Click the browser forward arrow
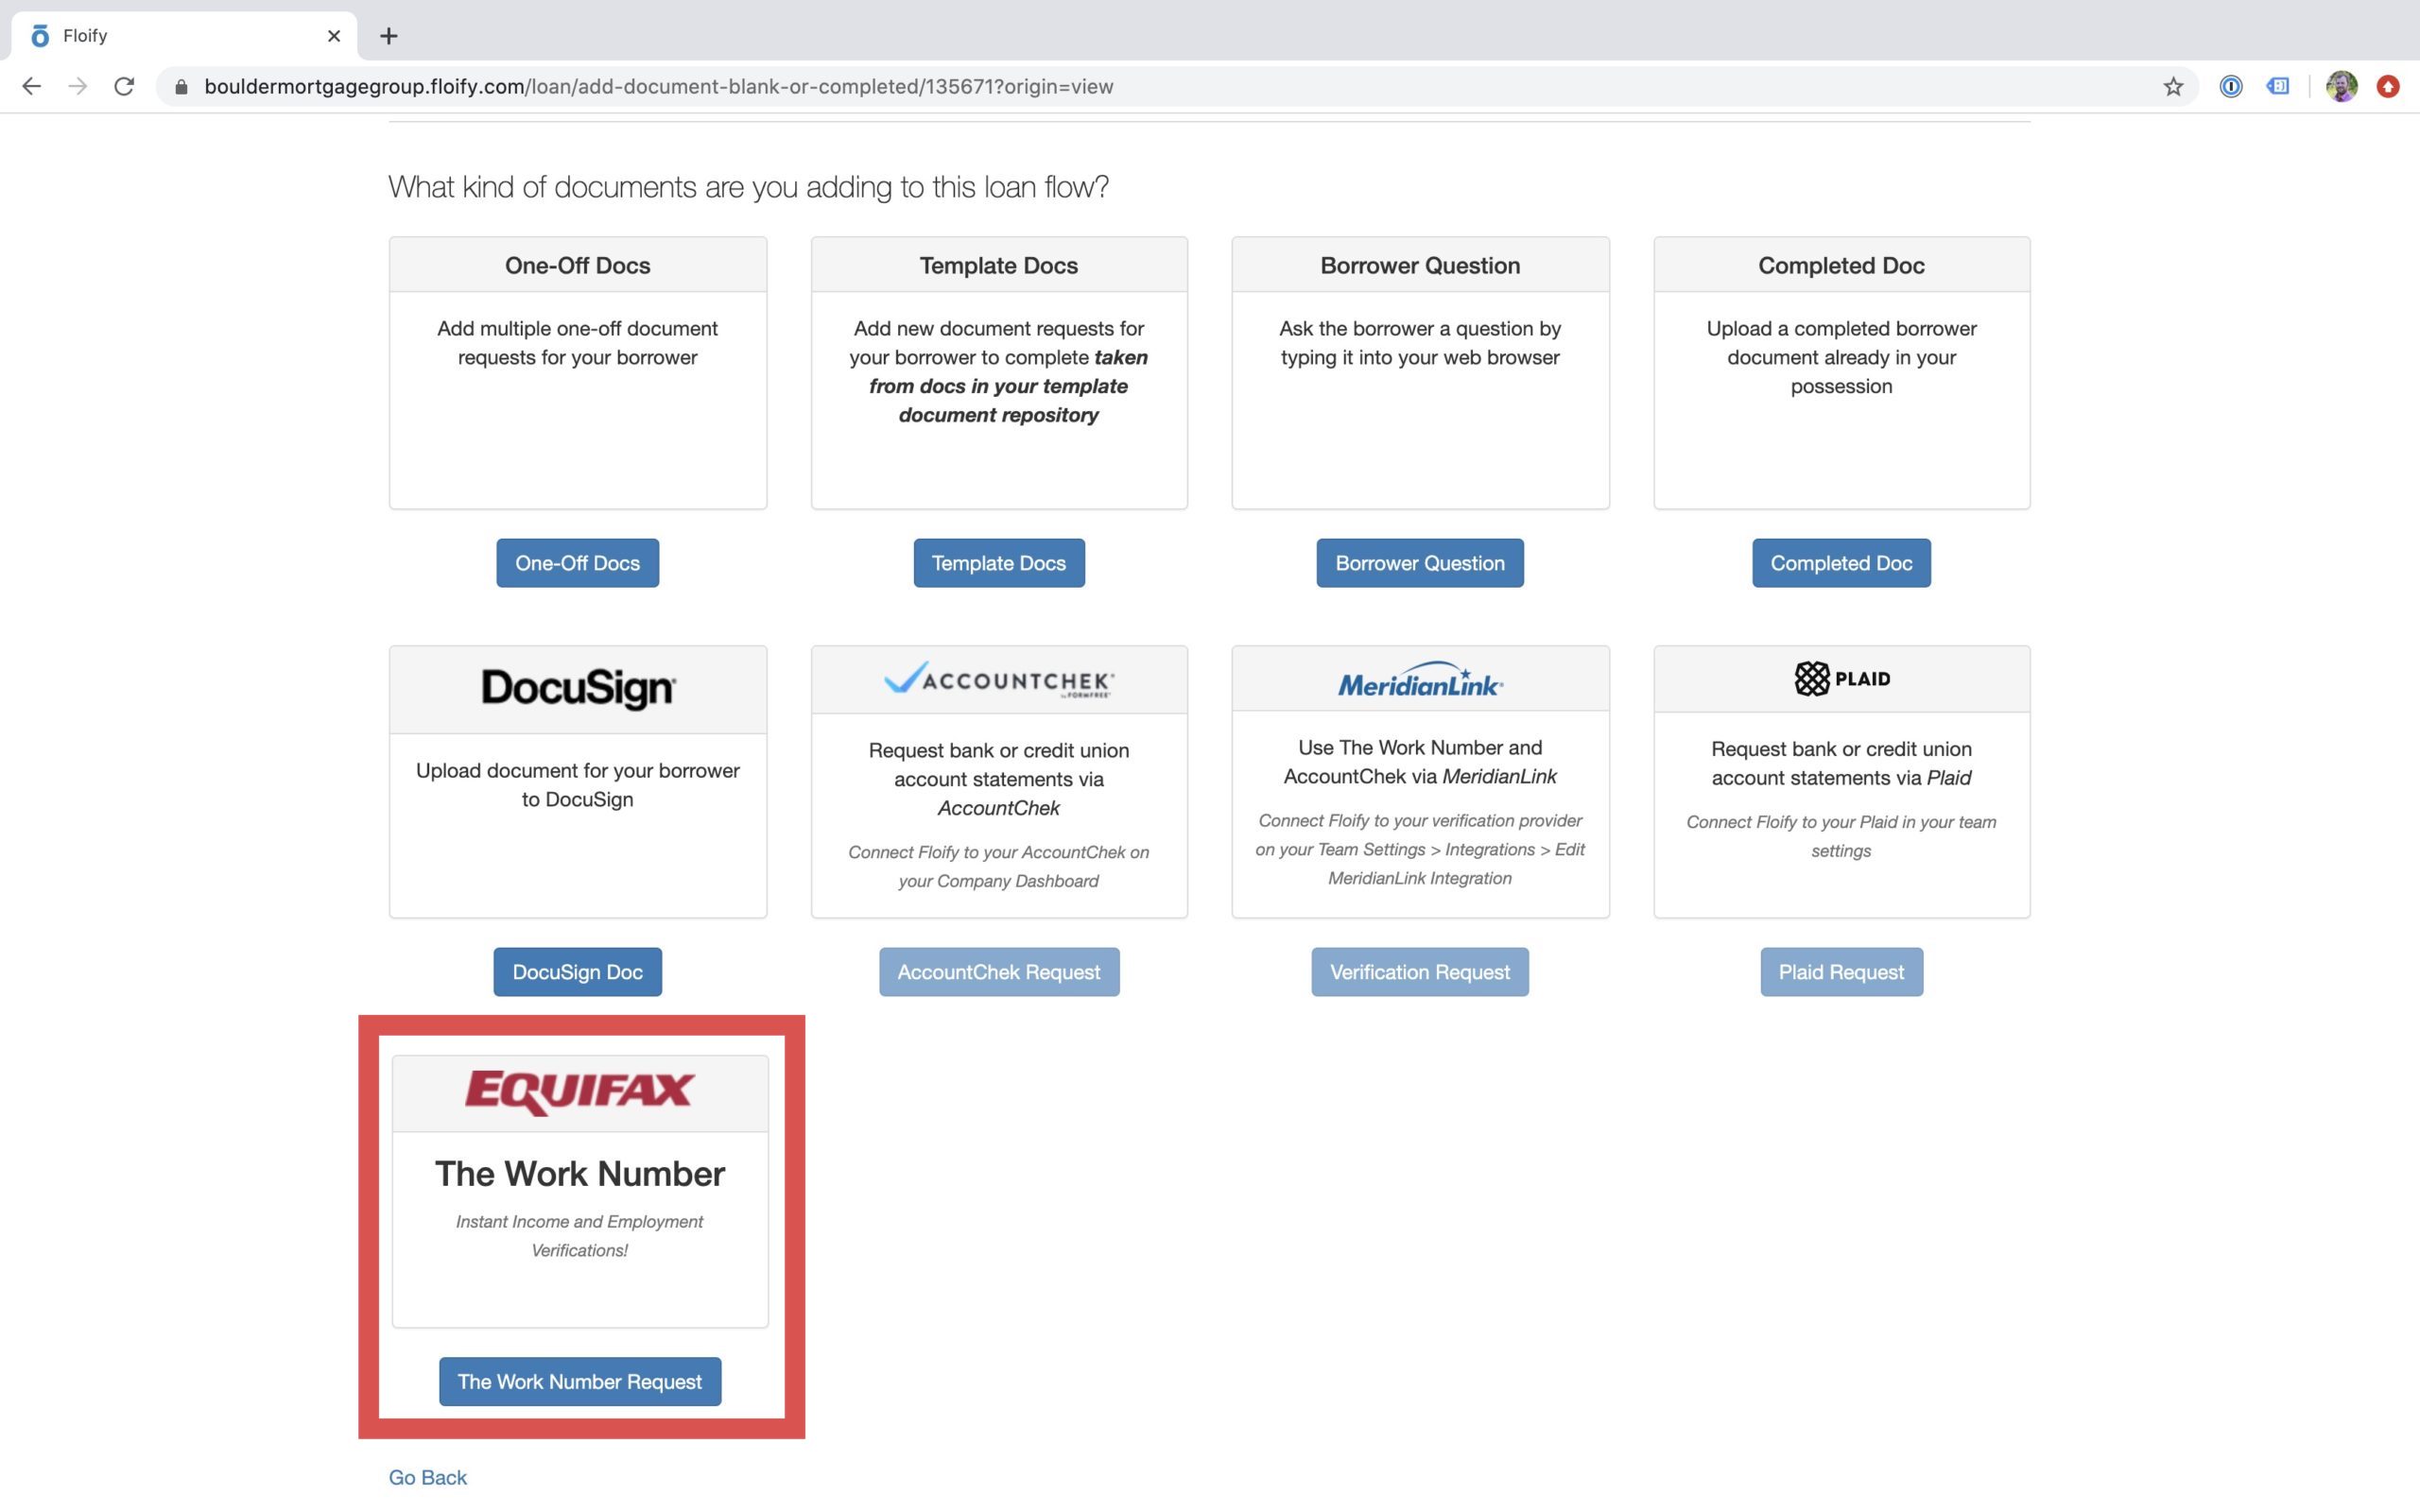 pyautogui.click(x=77, y=87)
